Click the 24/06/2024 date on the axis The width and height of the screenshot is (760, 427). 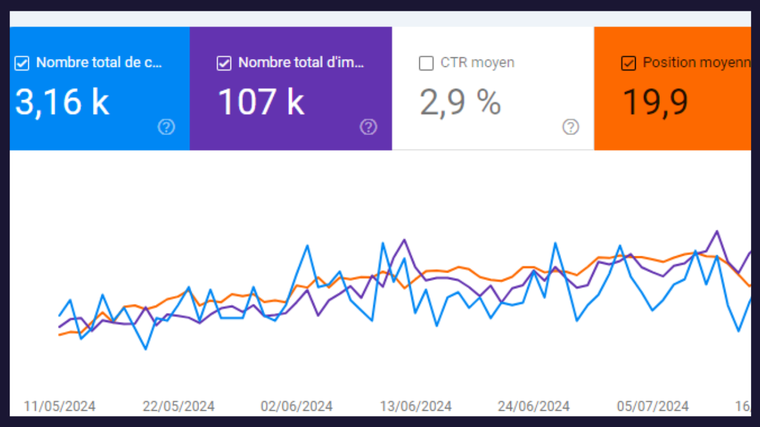534,406
